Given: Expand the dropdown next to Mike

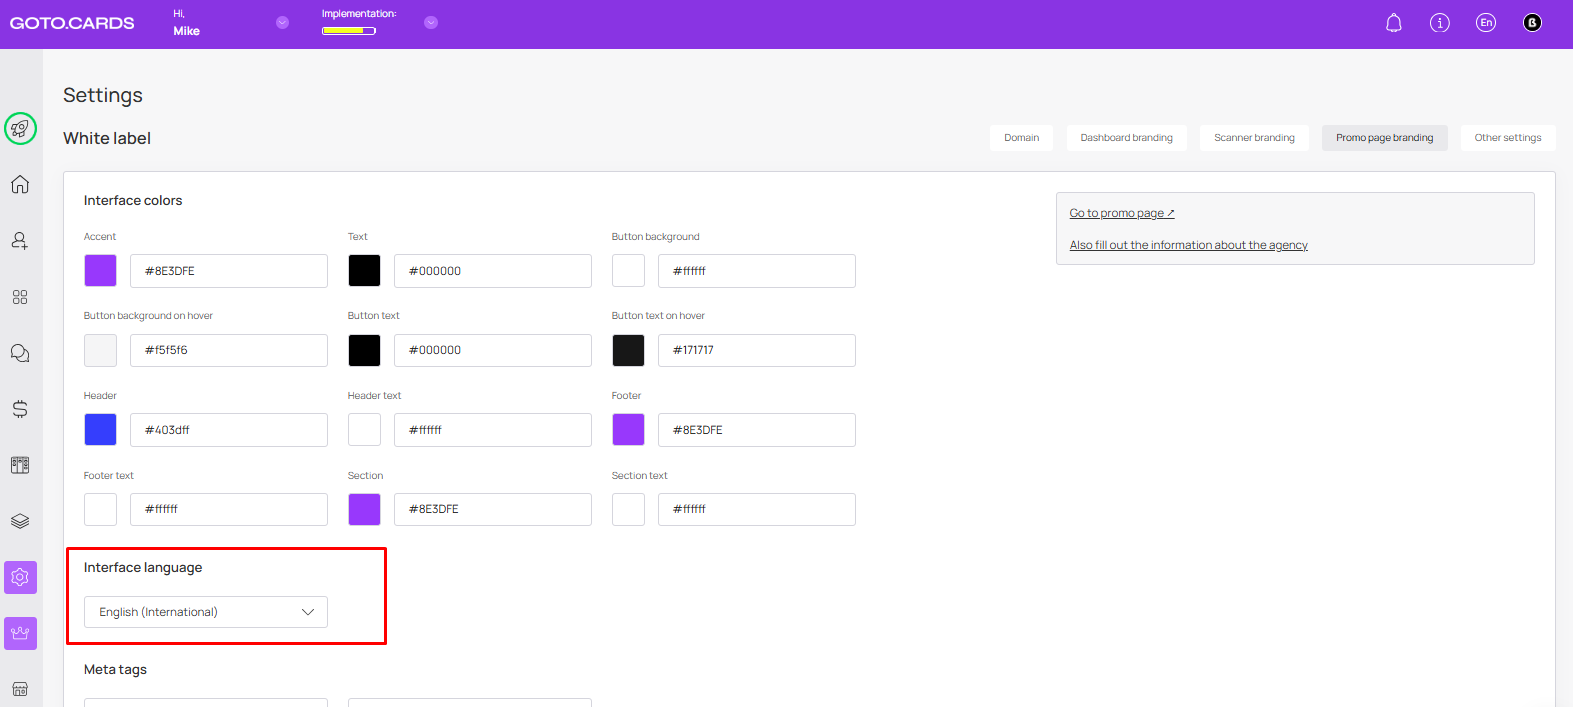Looking at the screenshot, I should (282, 23).
